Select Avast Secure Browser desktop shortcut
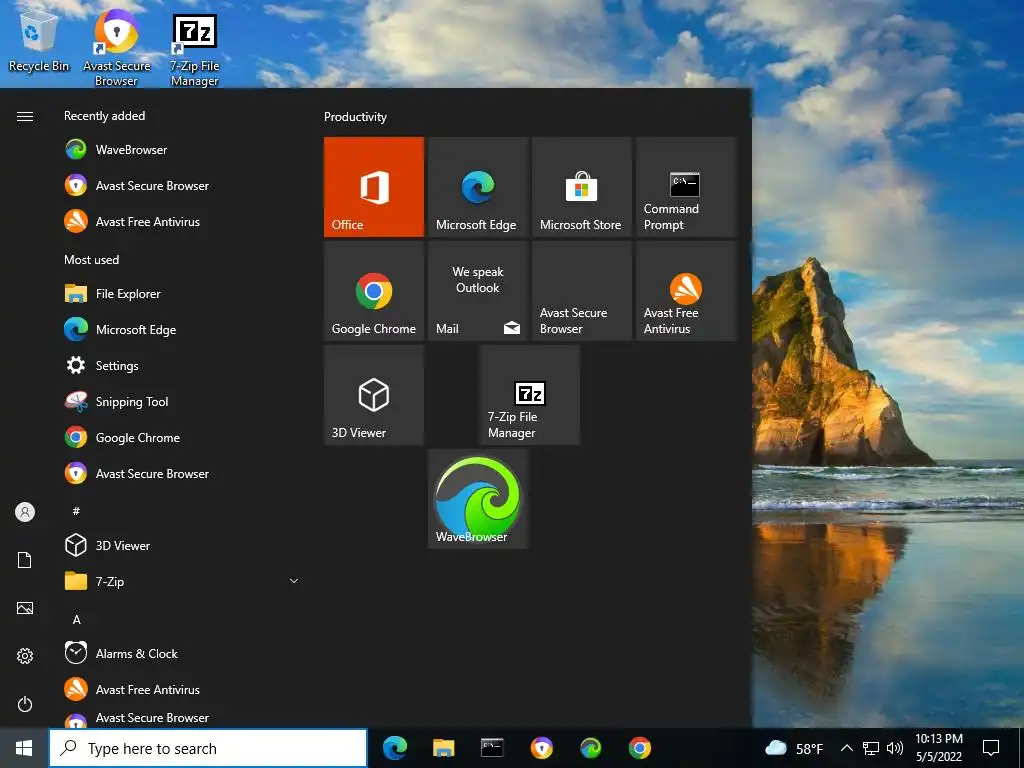Image resolution: width=1024 pixels, height=768 pixels. click(116, 48)
